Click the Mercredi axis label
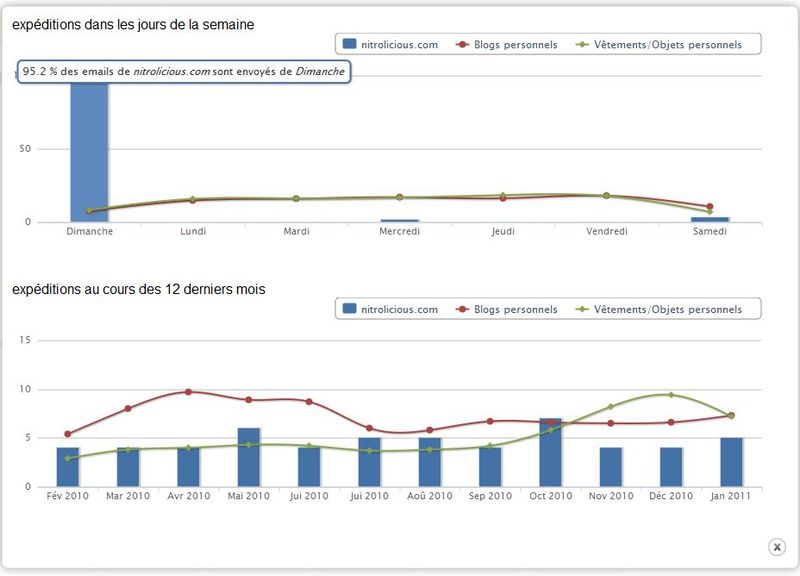Image resolution: width=800 pixels, height=576 pixels. tap(399, 231)
